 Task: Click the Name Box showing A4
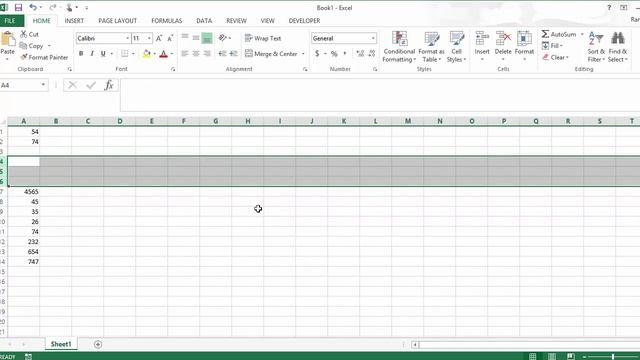pyautogui.click(x=20, y=85)
